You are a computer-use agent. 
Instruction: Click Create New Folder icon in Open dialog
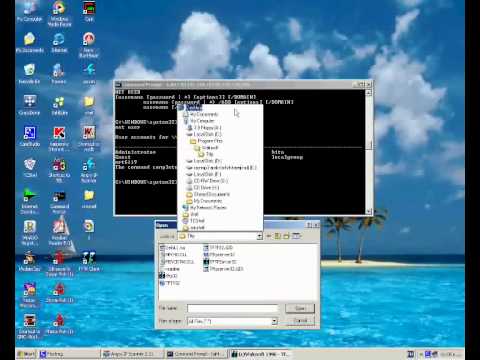[286, 236]
